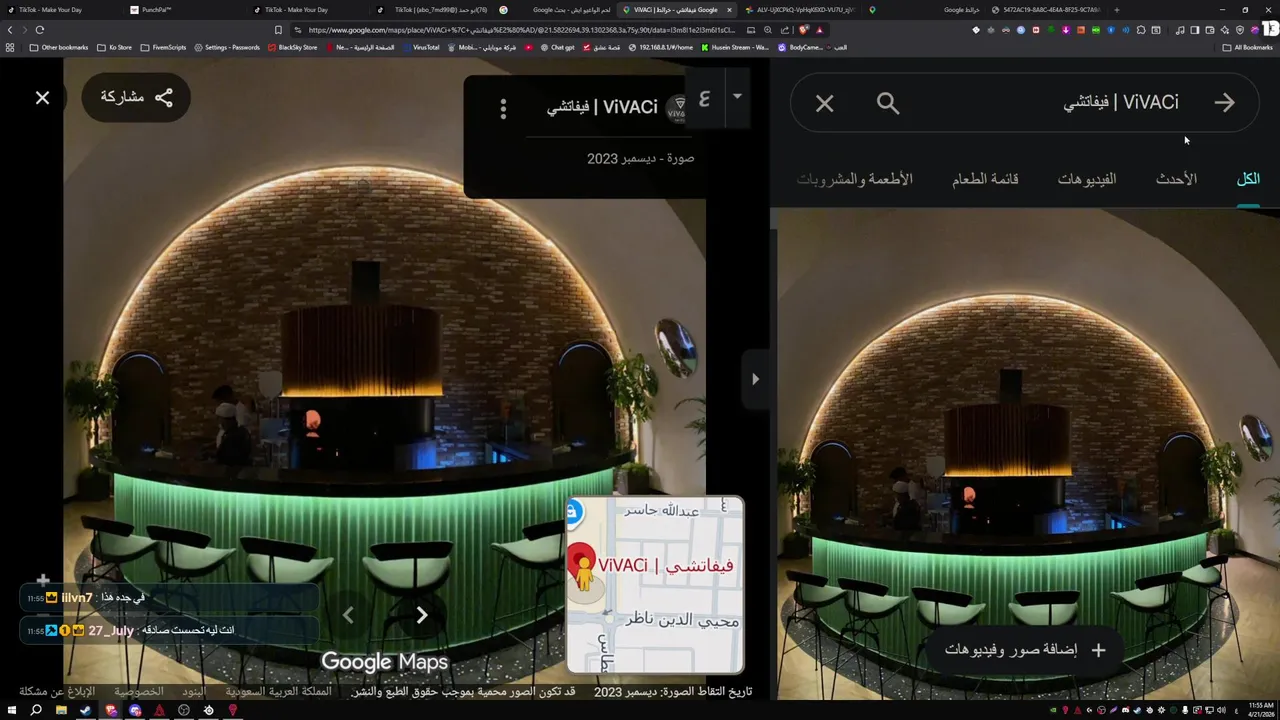The image size is (1280, 720).
Task: Select the الكل tab
Action: pyautogui.click(x=1248, y=179)
